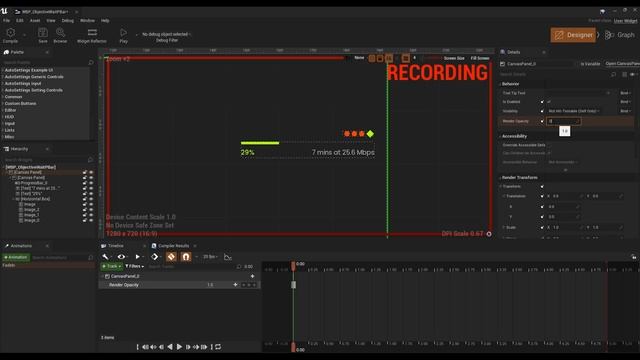This screenshot has width=640, height=360.
Task: Switch to the Compiler Results tab
Action: (x=173, y=246)
